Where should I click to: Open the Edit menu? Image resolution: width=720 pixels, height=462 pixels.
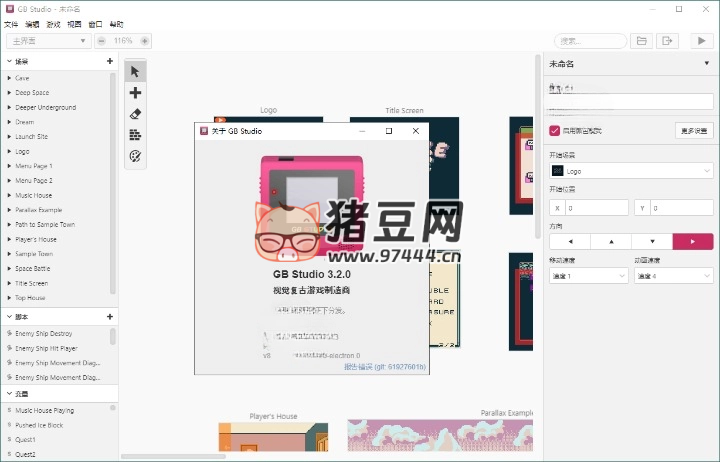coord(32,24)
